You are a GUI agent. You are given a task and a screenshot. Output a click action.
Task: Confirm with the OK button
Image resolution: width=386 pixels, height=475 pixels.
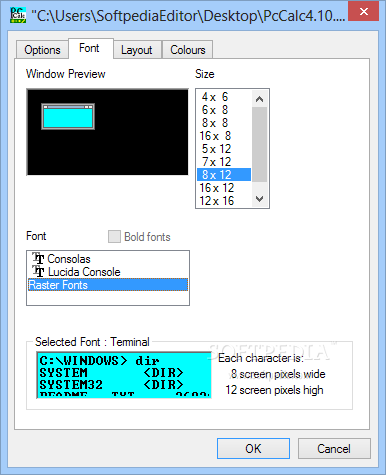[253, 448]
